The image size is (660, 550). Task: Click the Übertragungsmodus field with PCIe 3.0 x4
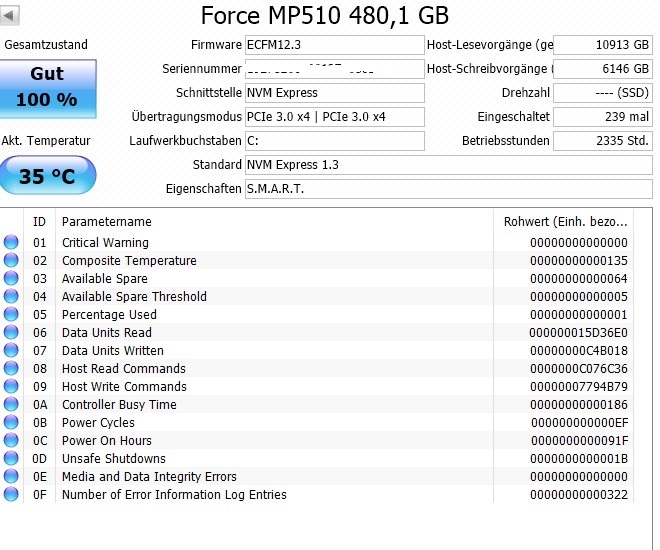335,117
